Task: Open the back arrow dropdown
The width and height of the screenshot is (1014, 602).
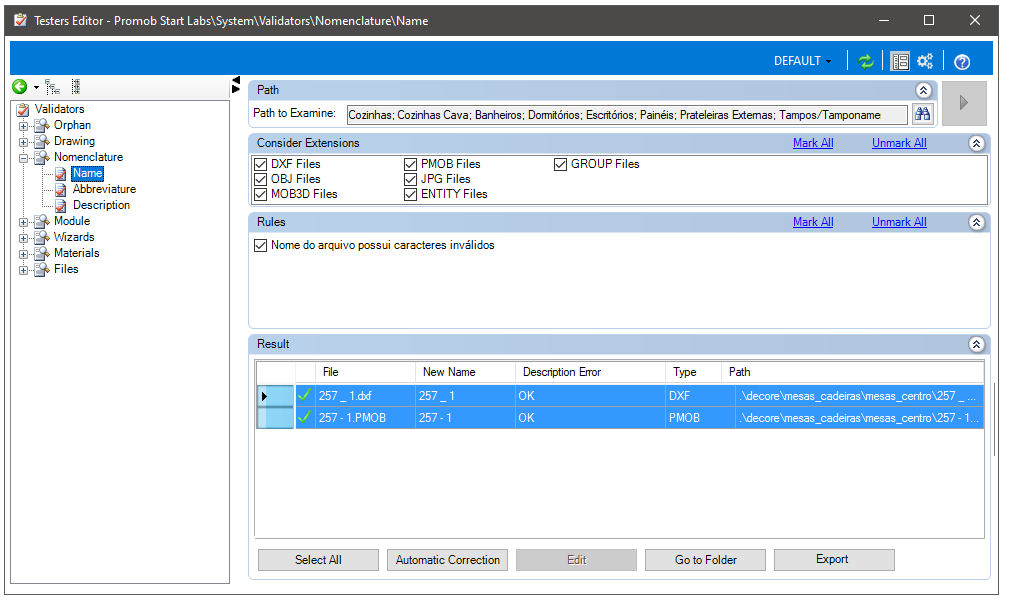Action: tap(36, 87)
